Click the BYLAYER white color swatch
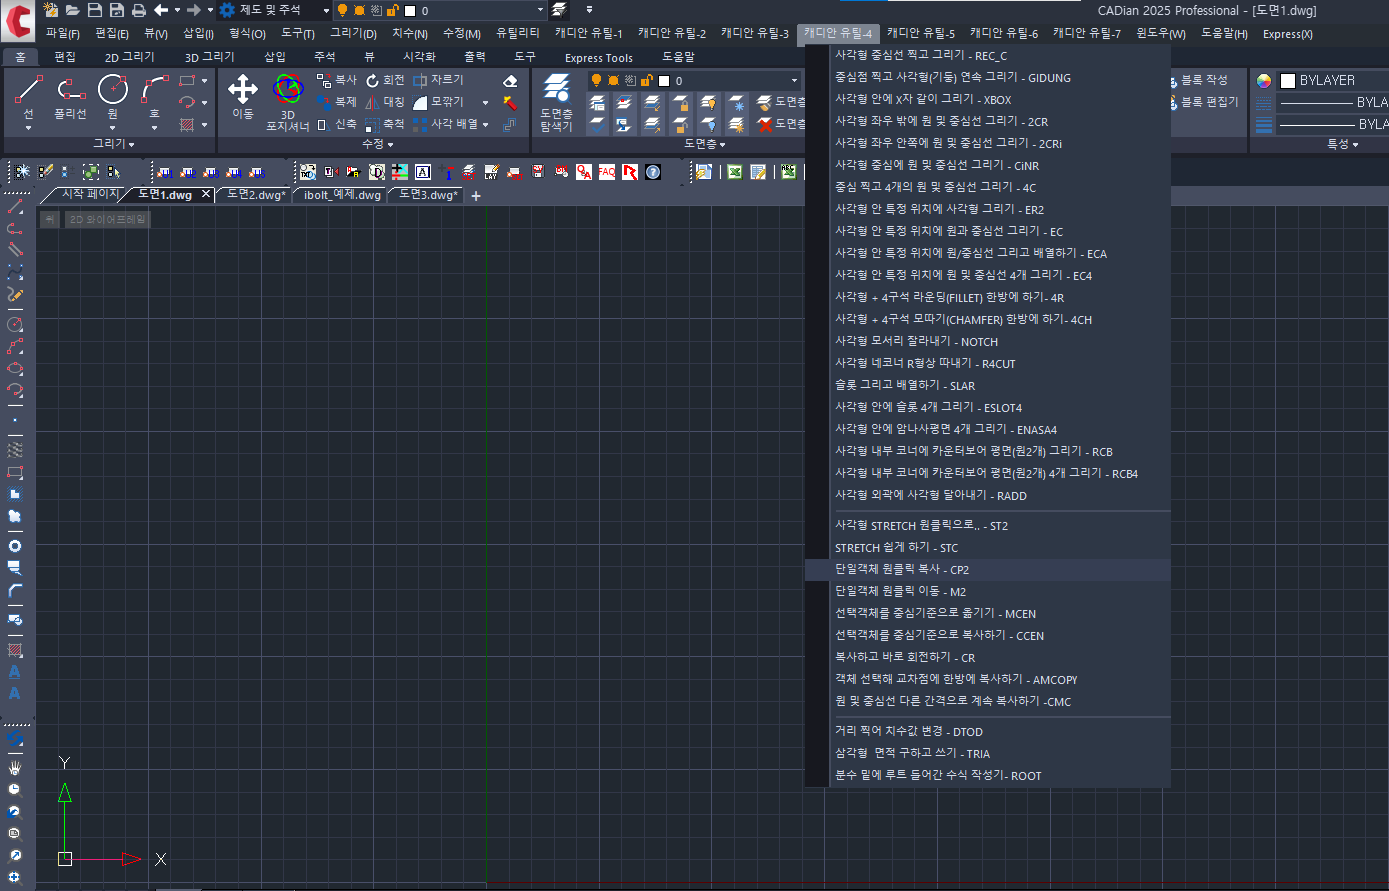The height and width of the screenshot is (891, 1389). point(1288,80)
